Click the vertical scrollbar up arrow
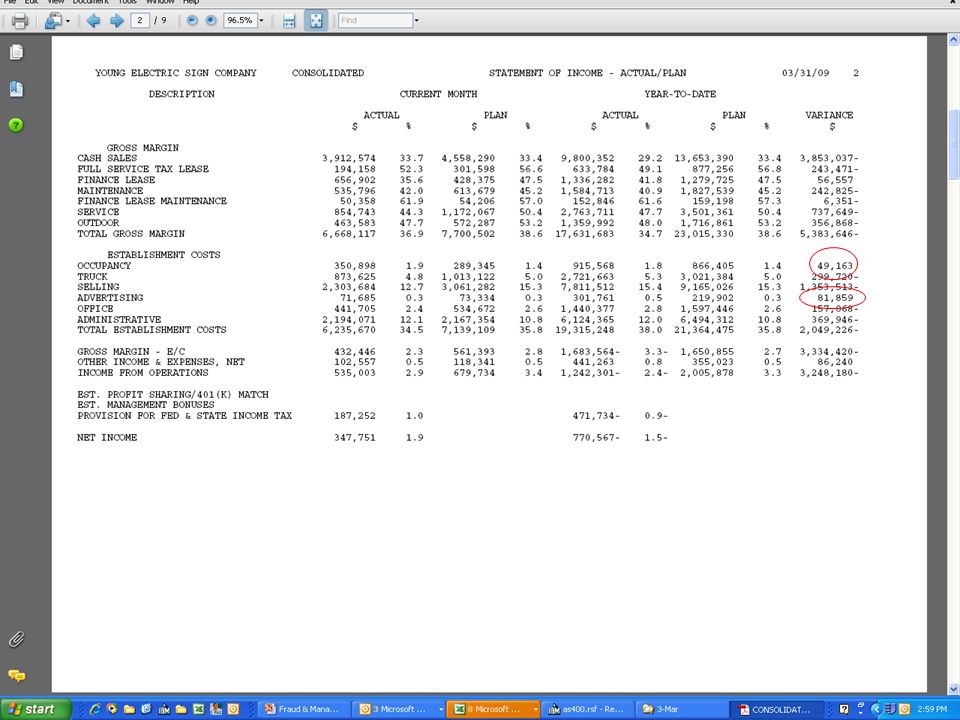This screenshot has width=960, height=720. click(953, 40)
